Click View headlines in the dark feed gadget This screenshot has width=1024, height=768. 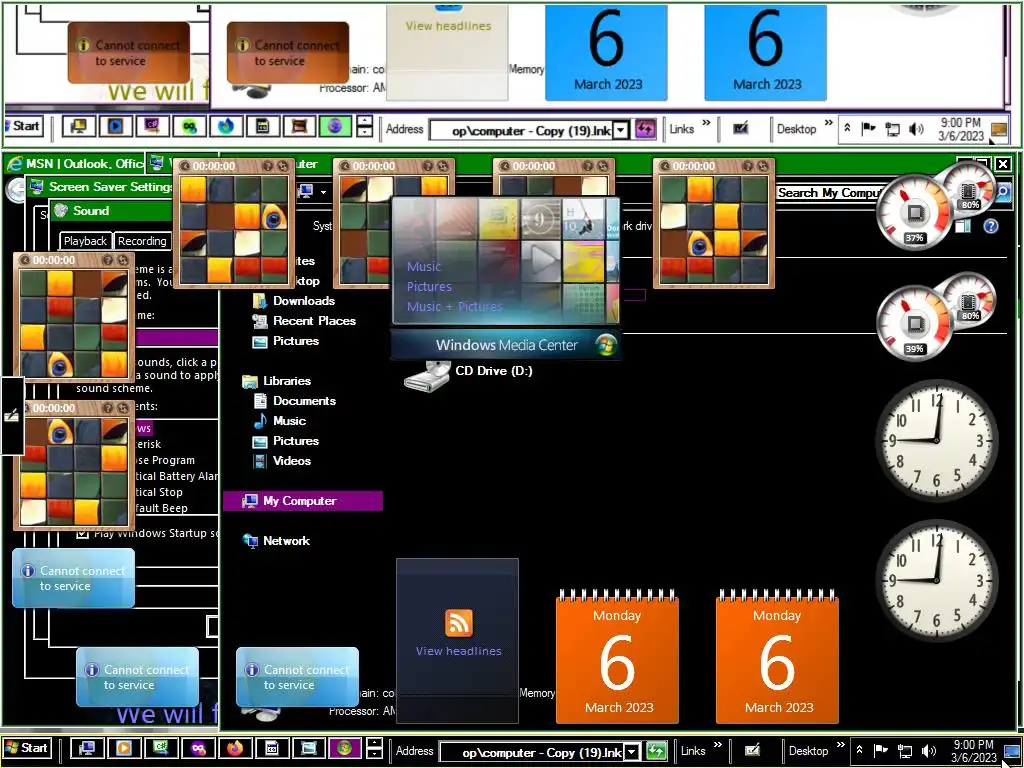[x=458, y=651]
